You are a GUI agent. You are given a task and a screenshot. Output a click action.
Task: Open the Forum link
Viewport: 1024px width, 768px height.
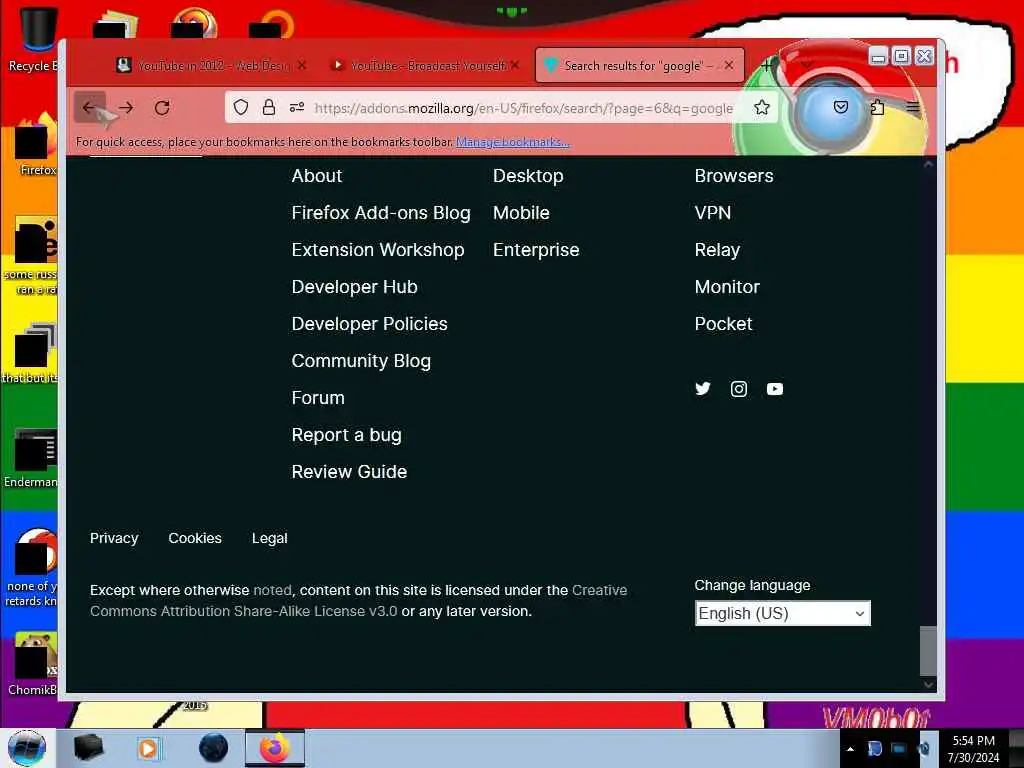(317, 398)
